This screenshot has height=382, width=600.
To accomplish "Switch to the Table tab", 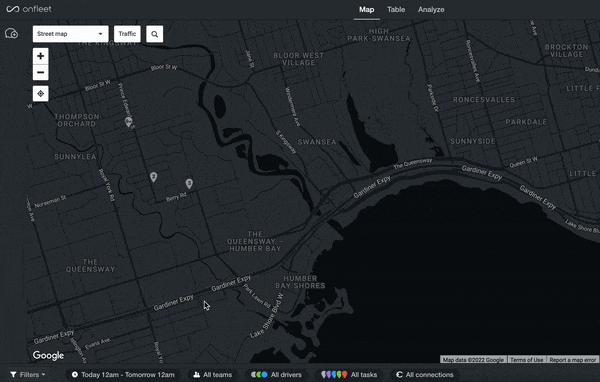I will 396,10.
